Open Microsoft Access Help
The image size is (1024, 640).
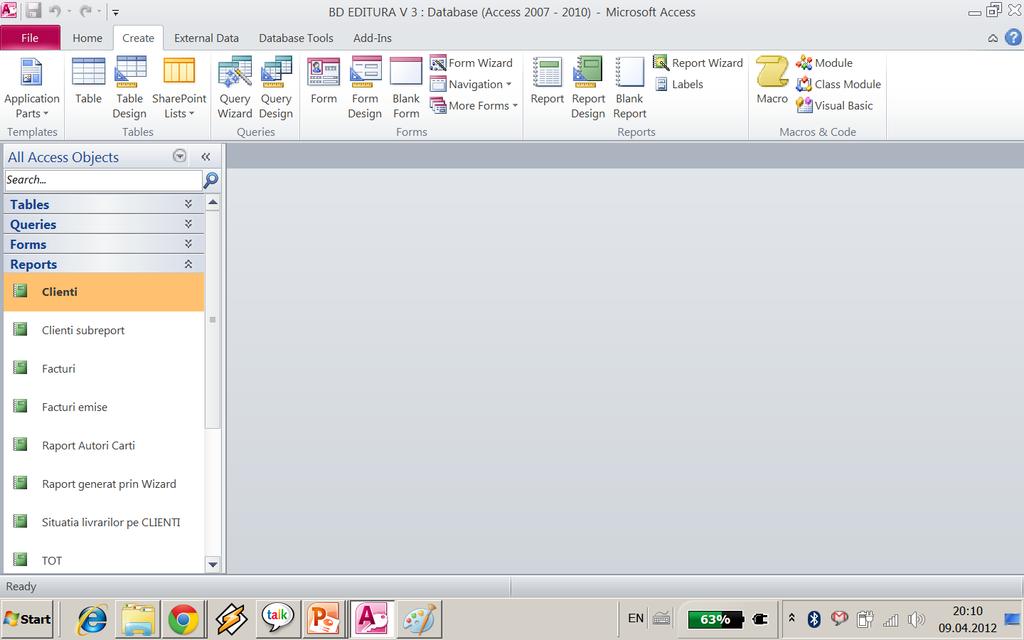click(1013, 37)
